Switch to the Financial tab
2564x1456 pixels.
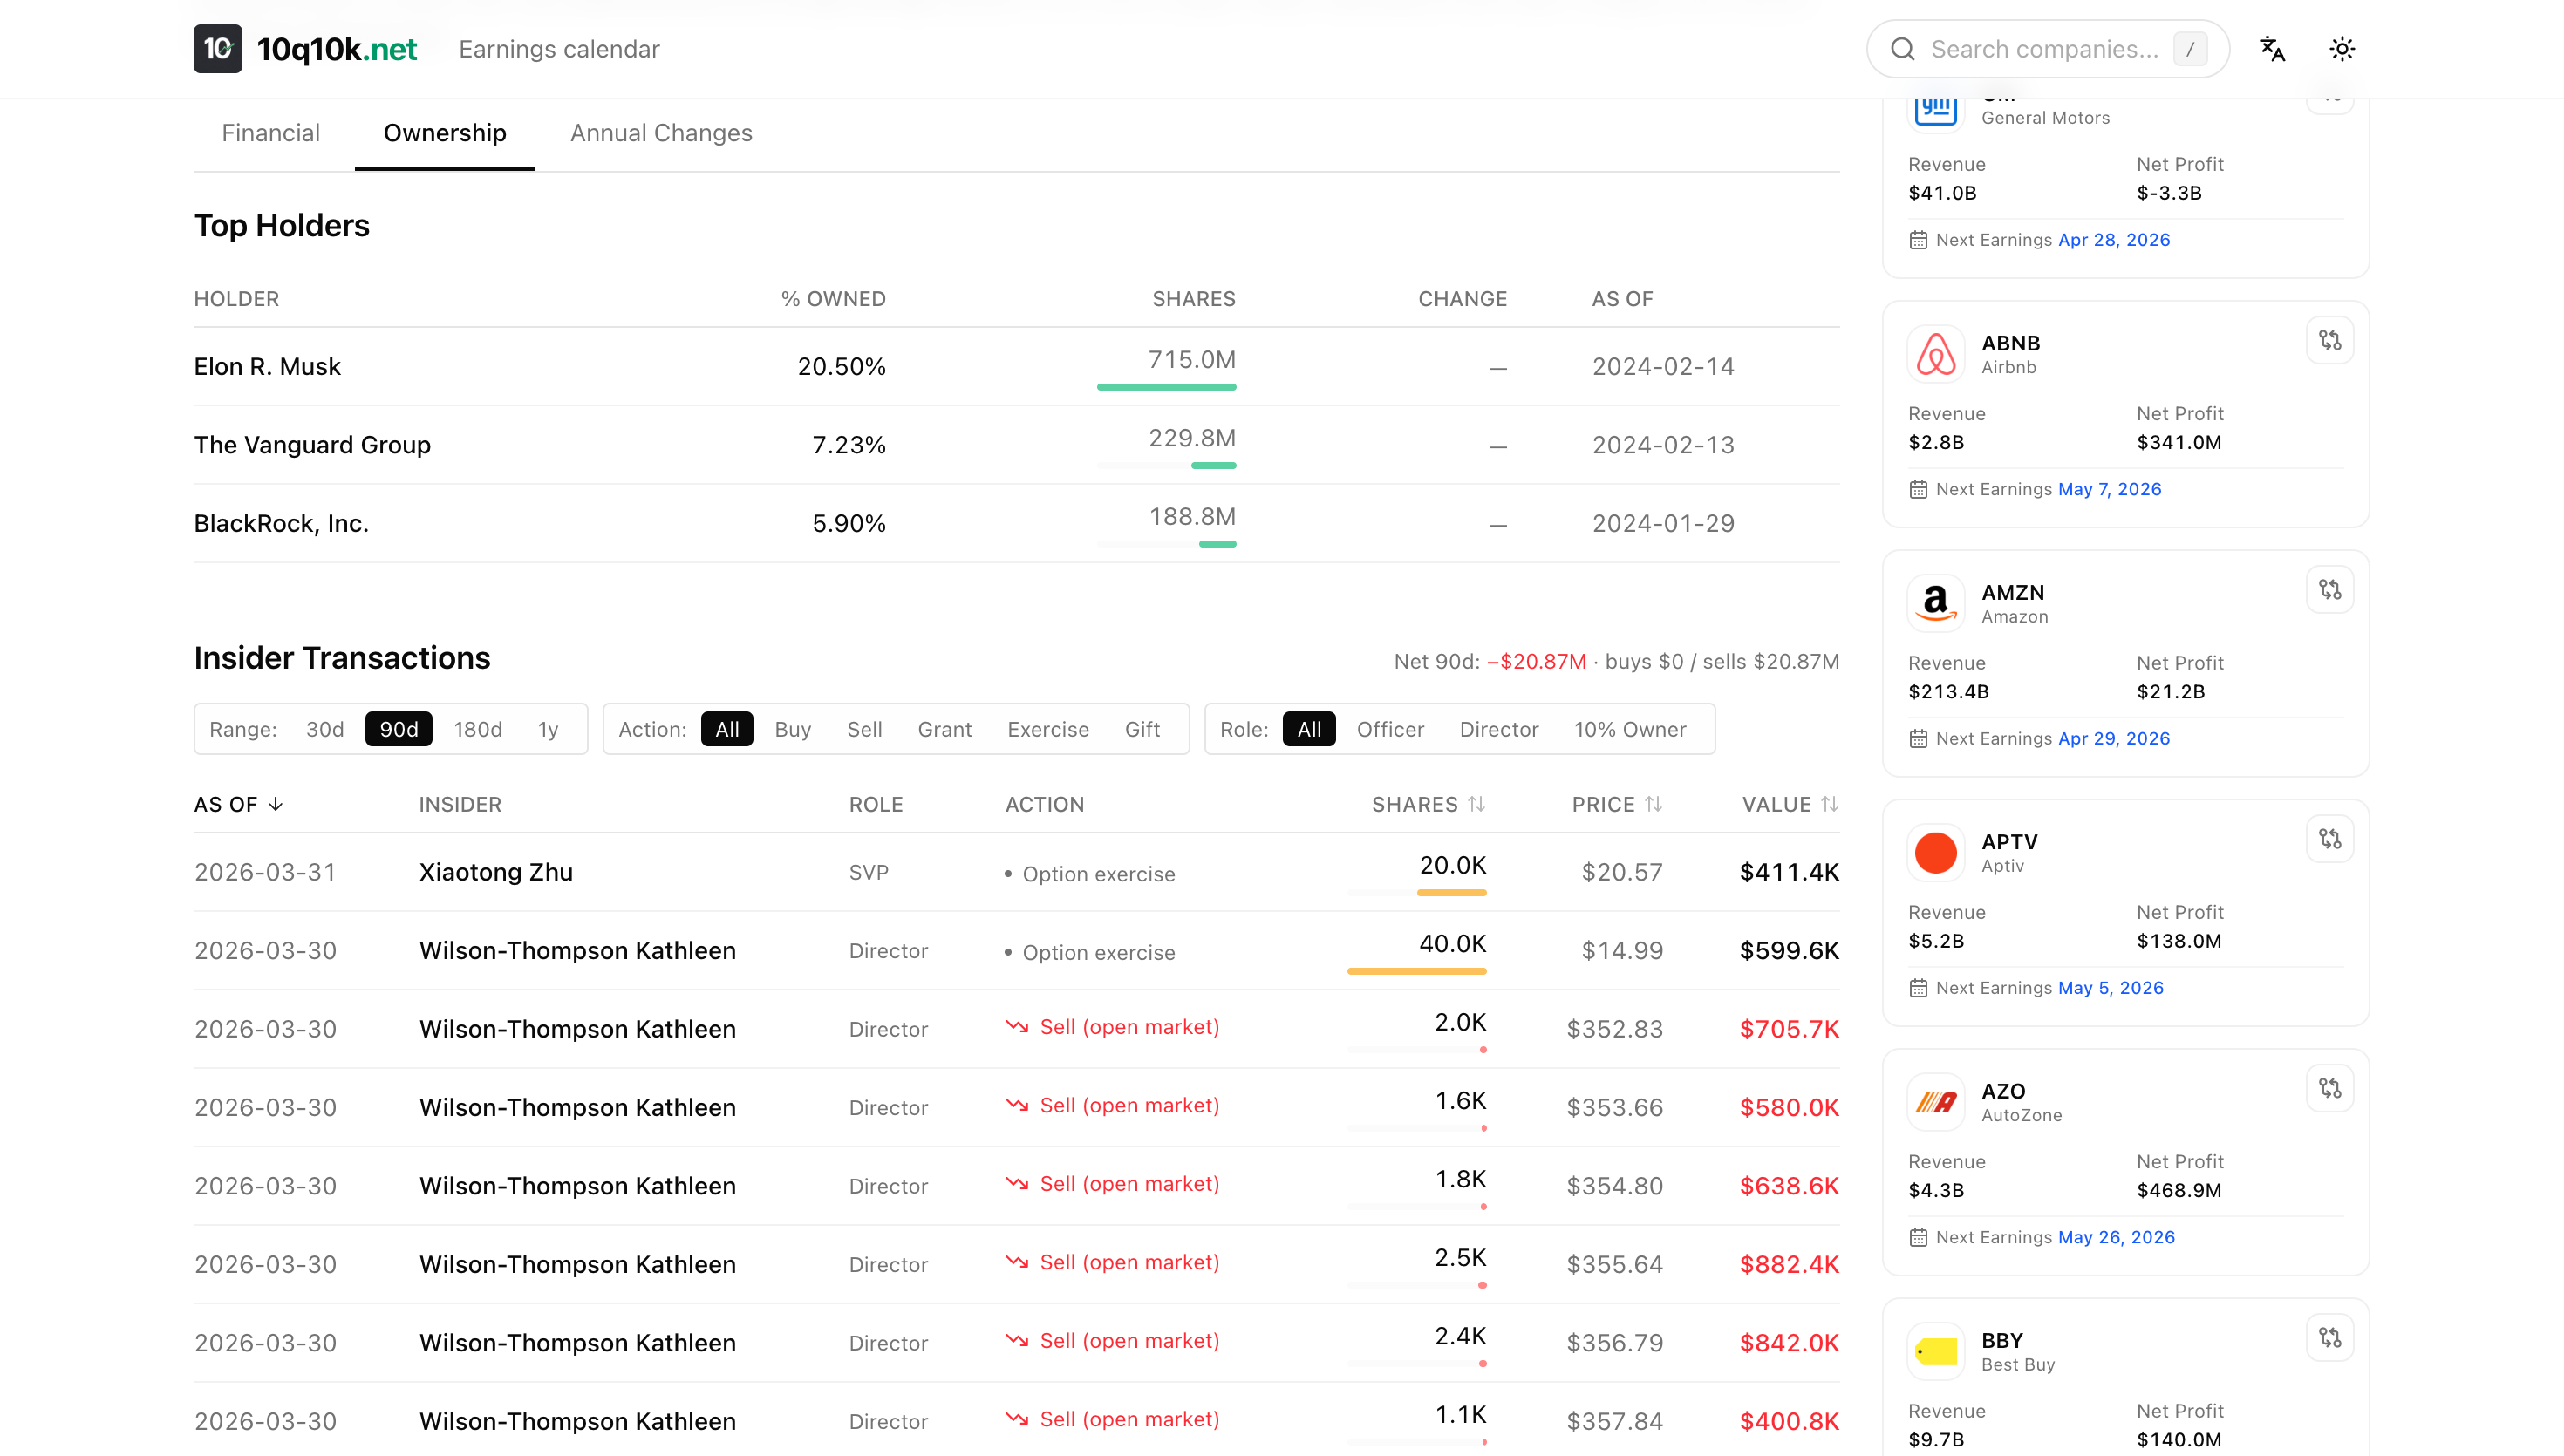pyautogui.click(x=271, y=132)
